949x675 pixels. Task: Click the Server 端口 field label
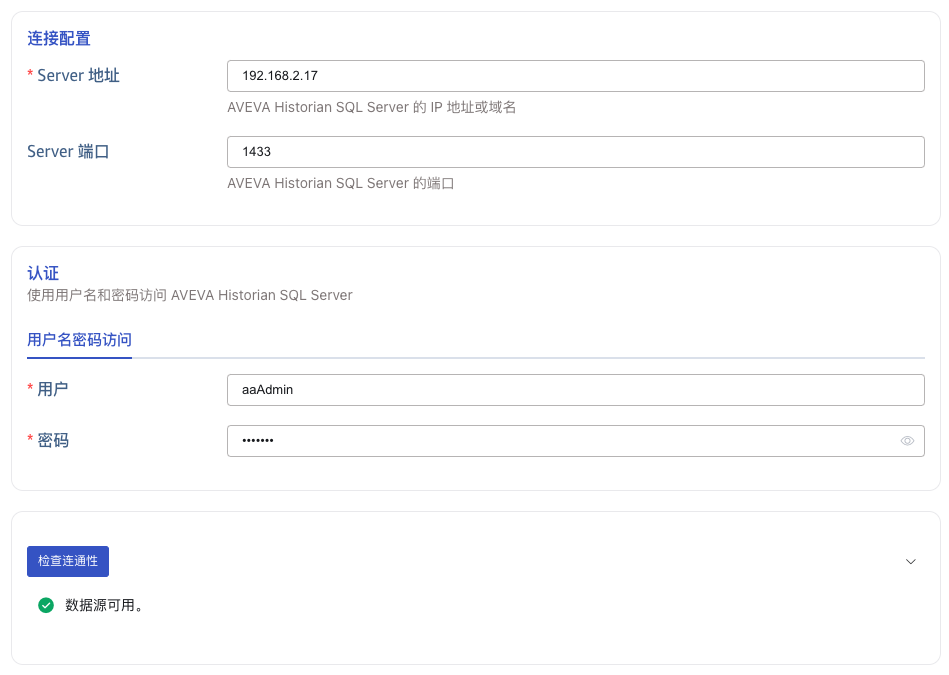coord(68,152)
